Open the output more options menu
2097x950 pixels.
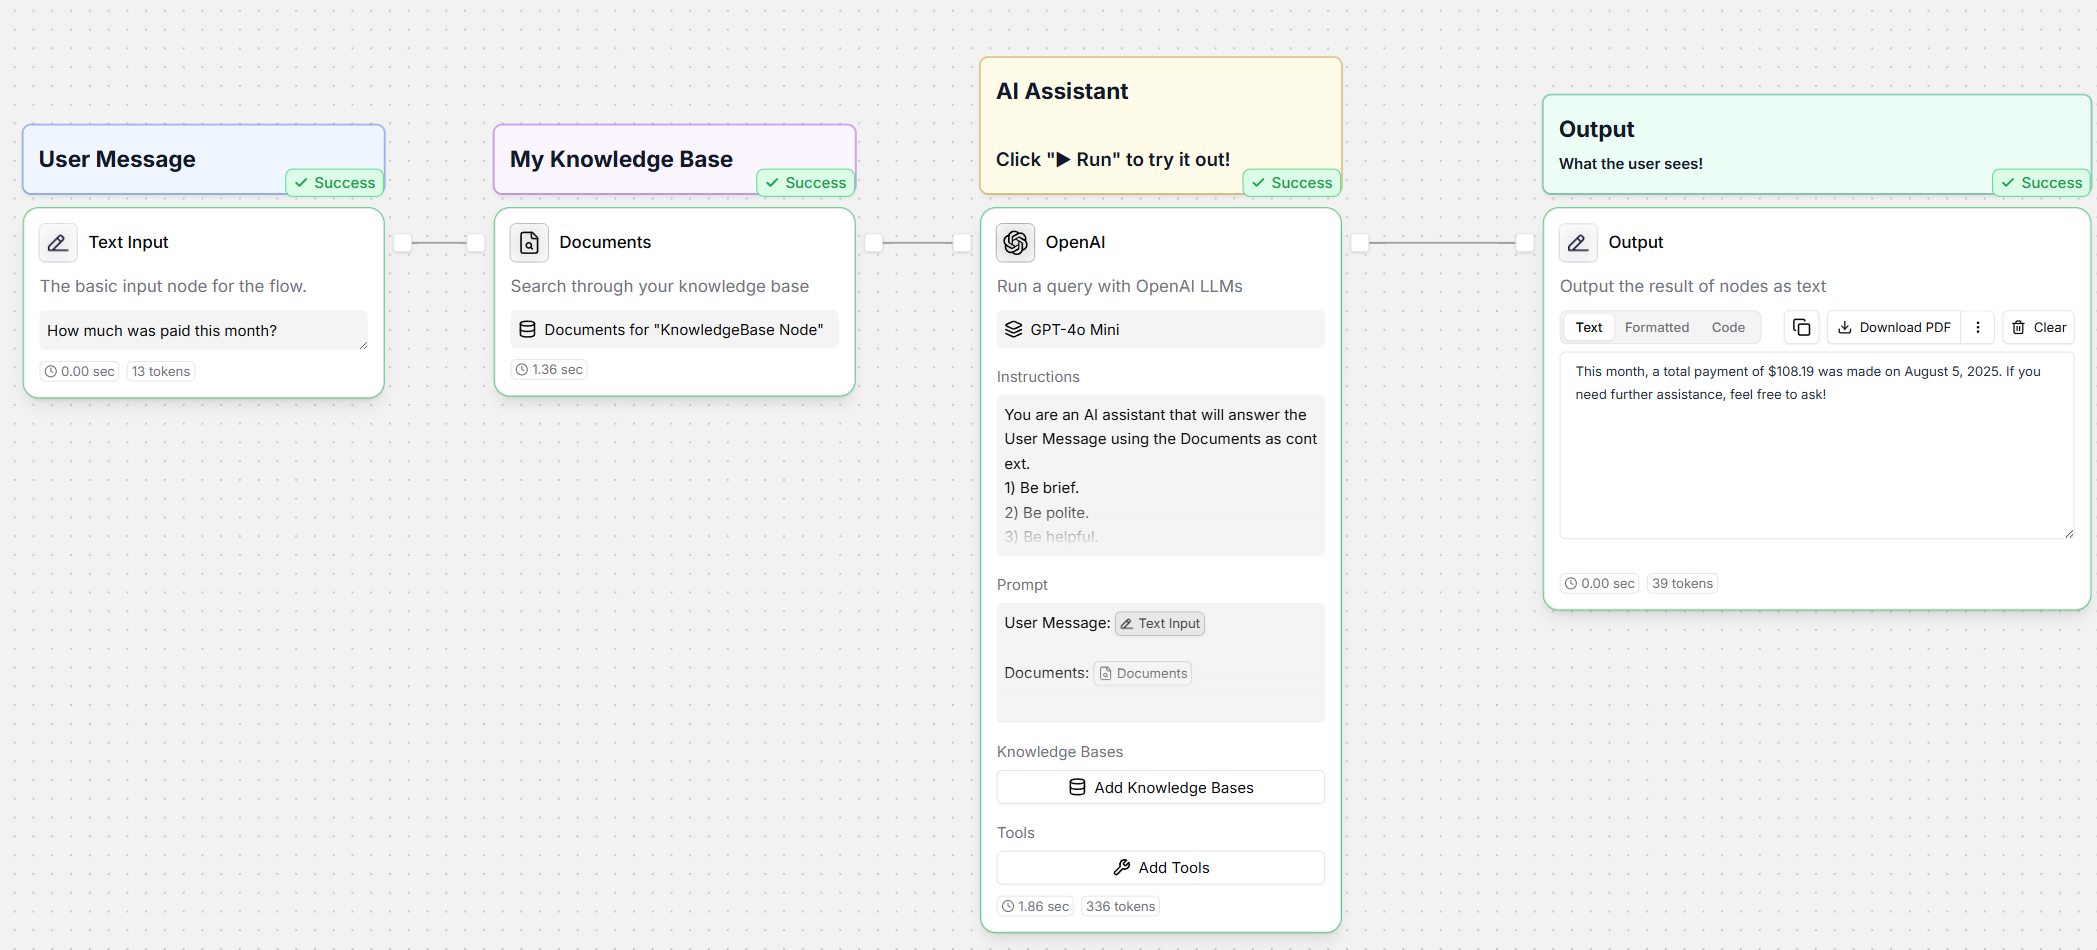point(1977,328)
